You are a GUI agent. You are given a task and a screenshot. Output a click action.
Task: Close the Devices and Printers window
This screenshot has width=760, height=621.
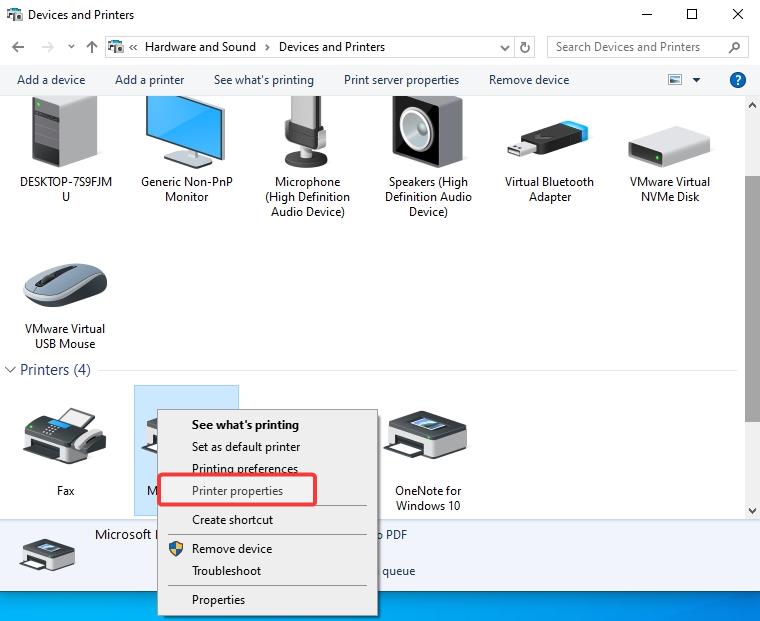738,15
